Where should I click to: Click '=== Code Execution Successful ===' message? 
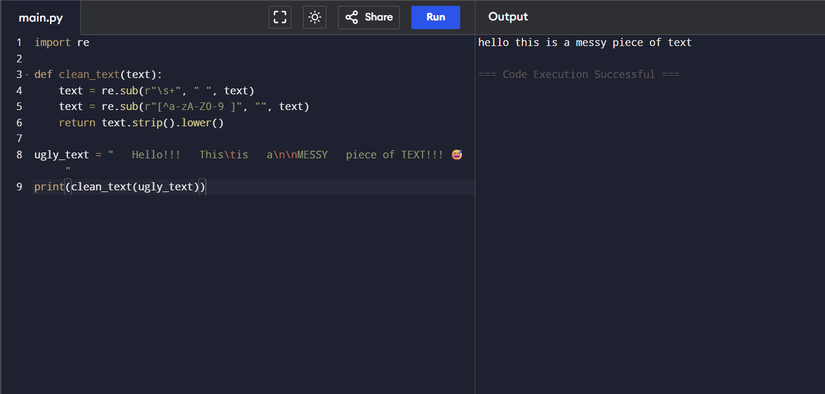coord(579,75)
